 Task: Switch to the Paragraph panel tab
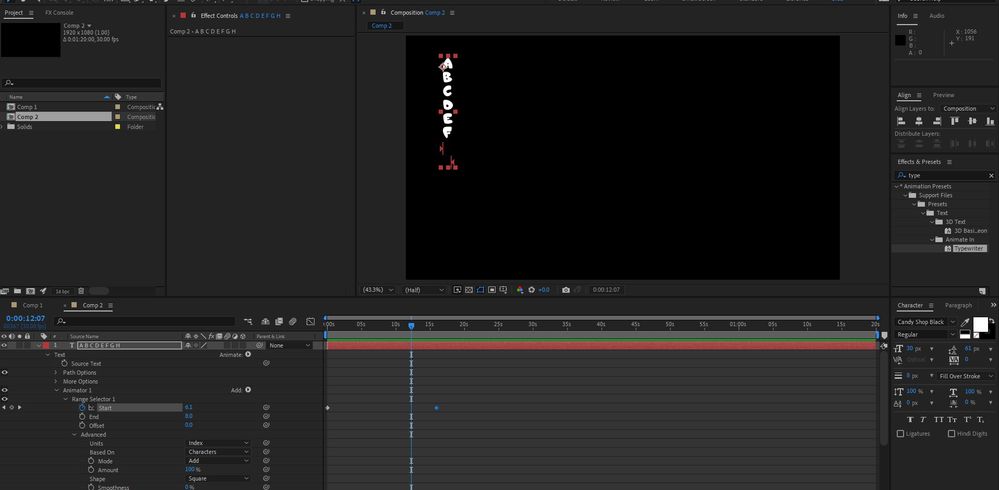coord(958,306)
